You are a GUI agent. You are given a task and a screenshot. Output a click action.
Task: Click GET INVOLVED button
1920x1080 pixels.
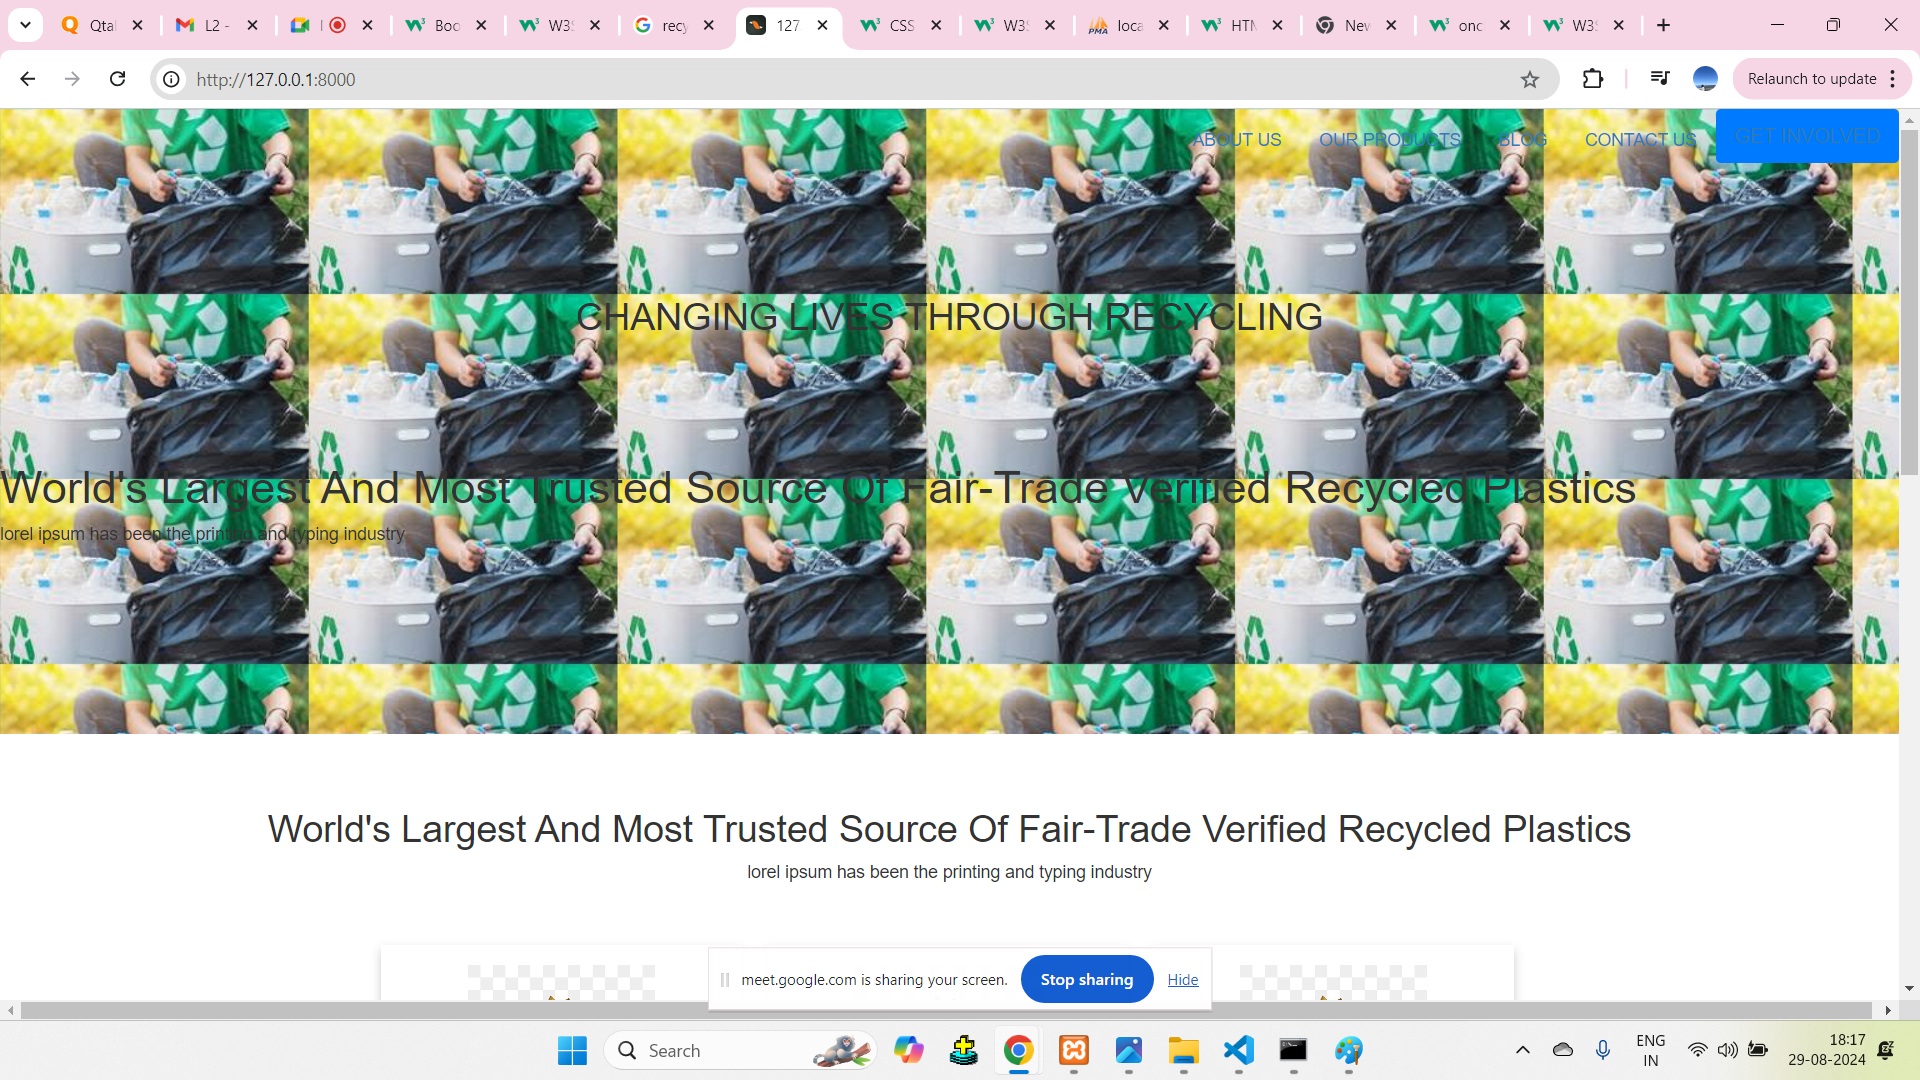click(1806, 136)
